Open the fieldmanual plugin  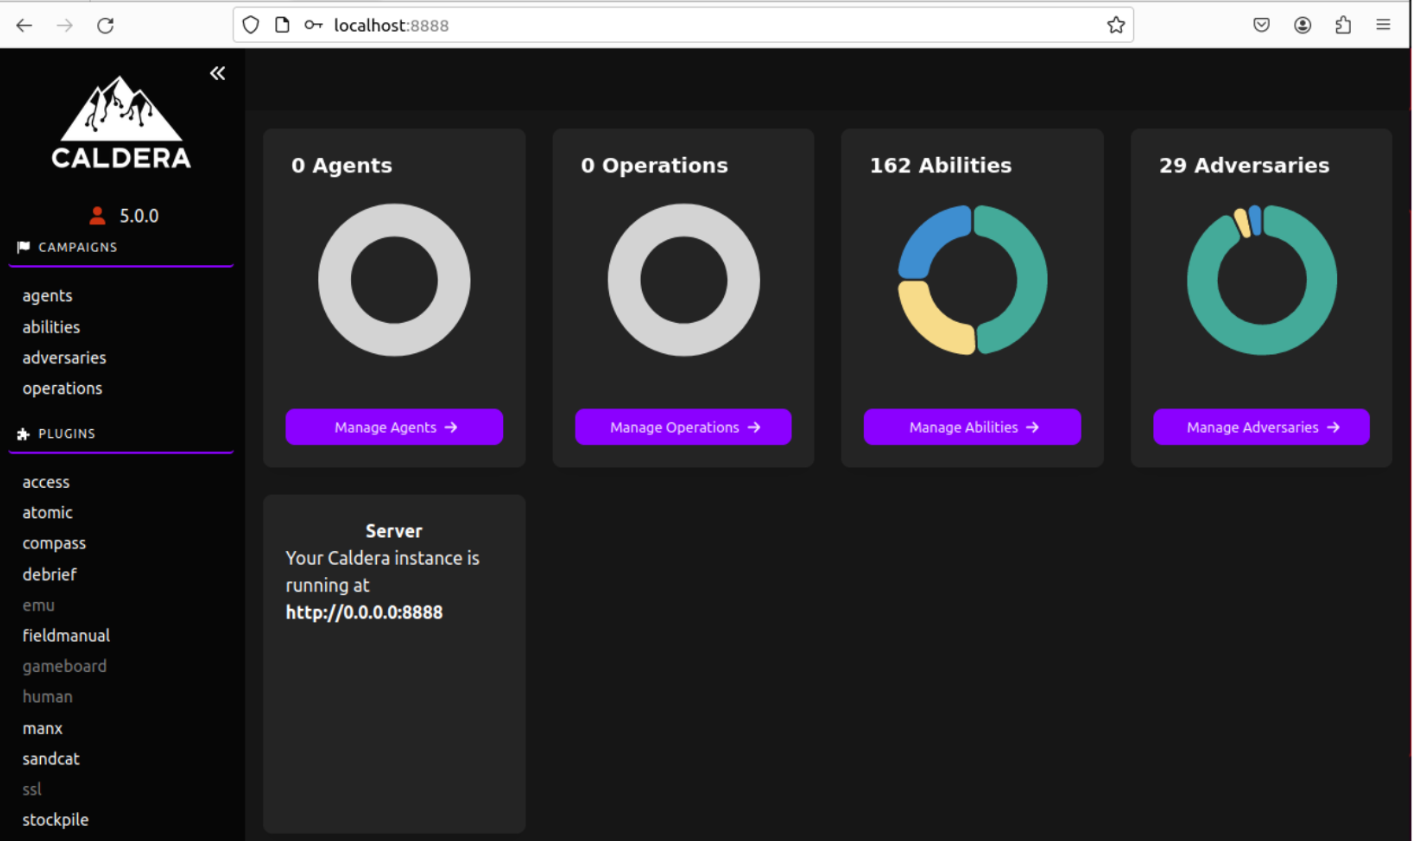[x=66, y=635]
